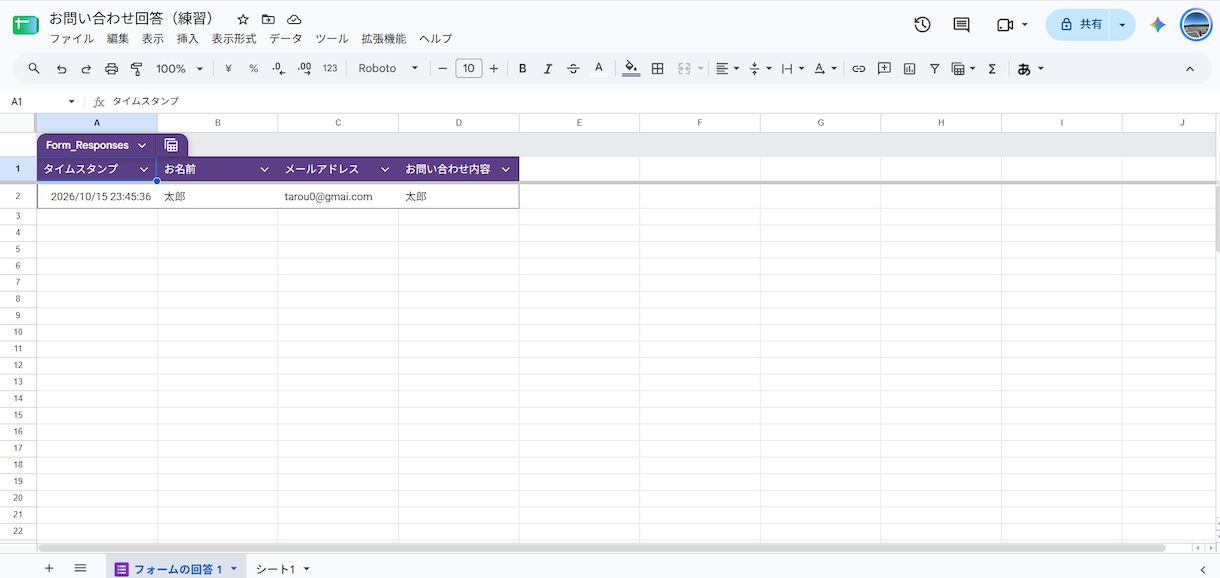This screenshot has width=1220, height=578.
Task: Add a new sheet
Action: point(48,568)
